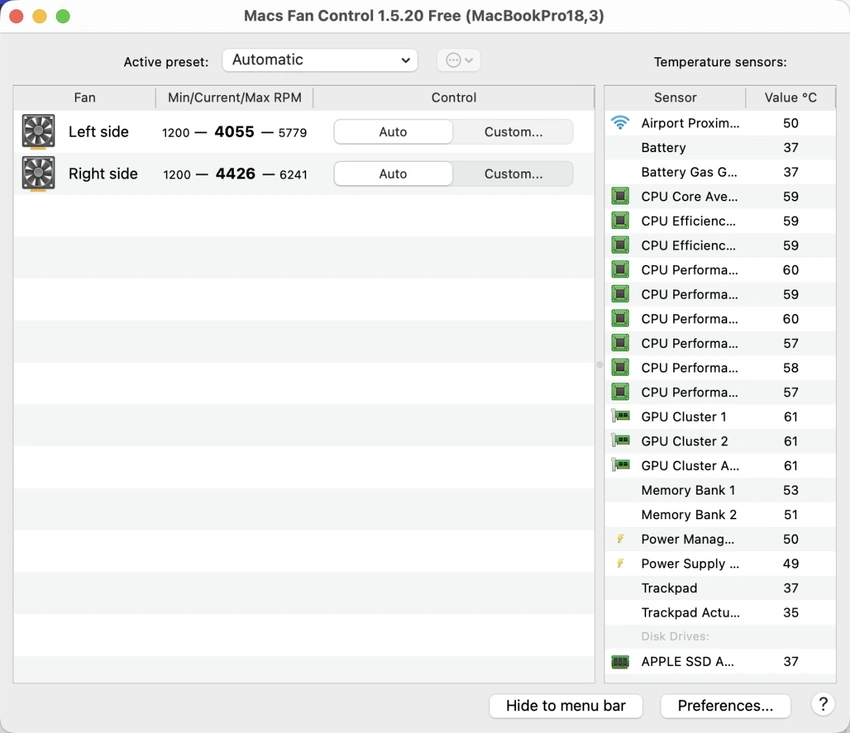850x733 pixels.
Task: Open the preset options ellipsis menu
Action: 459,60
